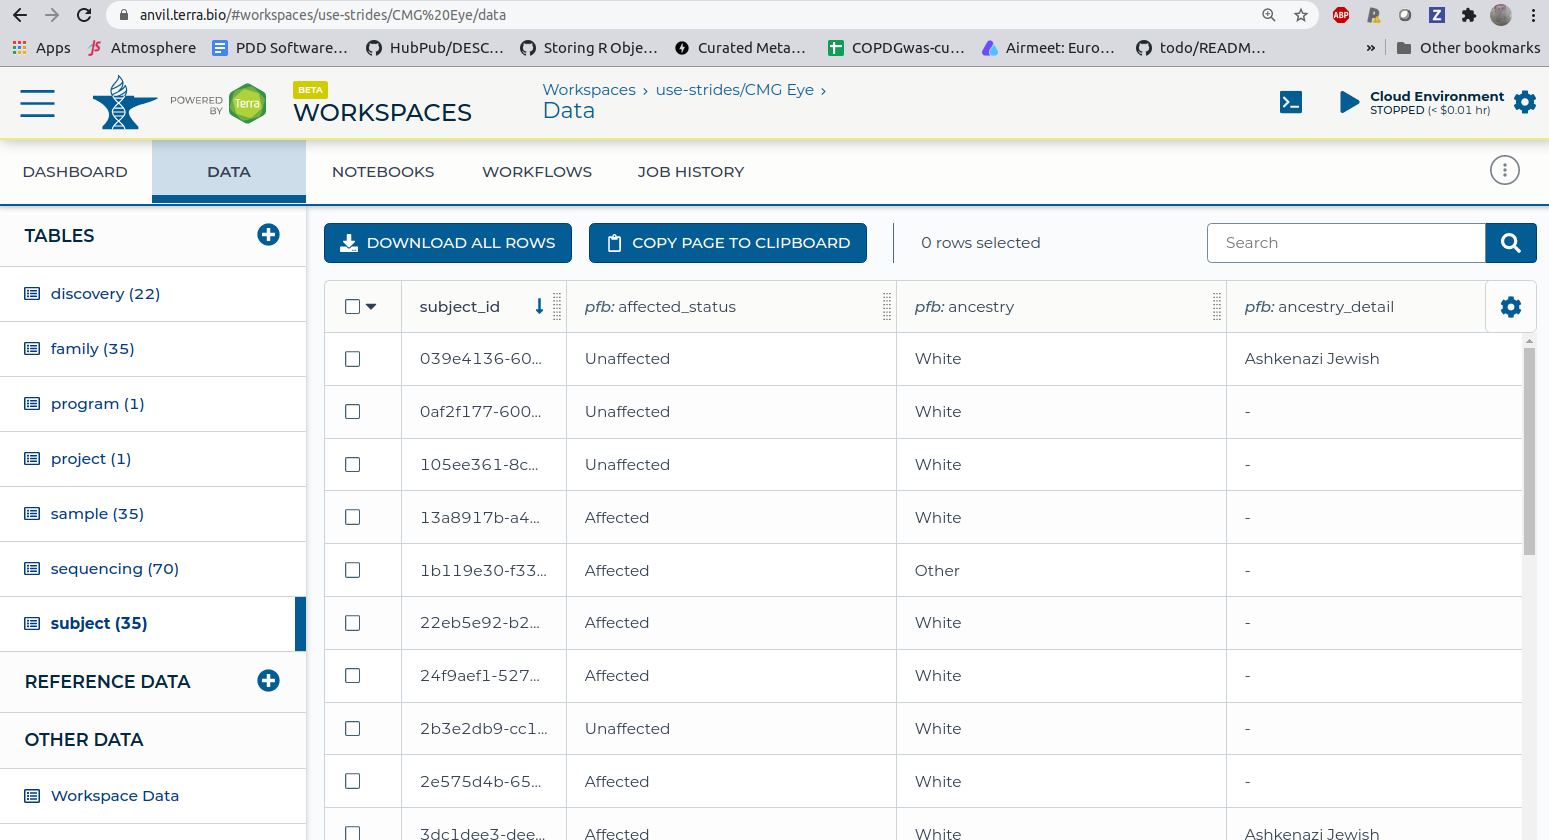Open the Chrome three-dot menu
1549x840 pixels.
click(1533, 15)
